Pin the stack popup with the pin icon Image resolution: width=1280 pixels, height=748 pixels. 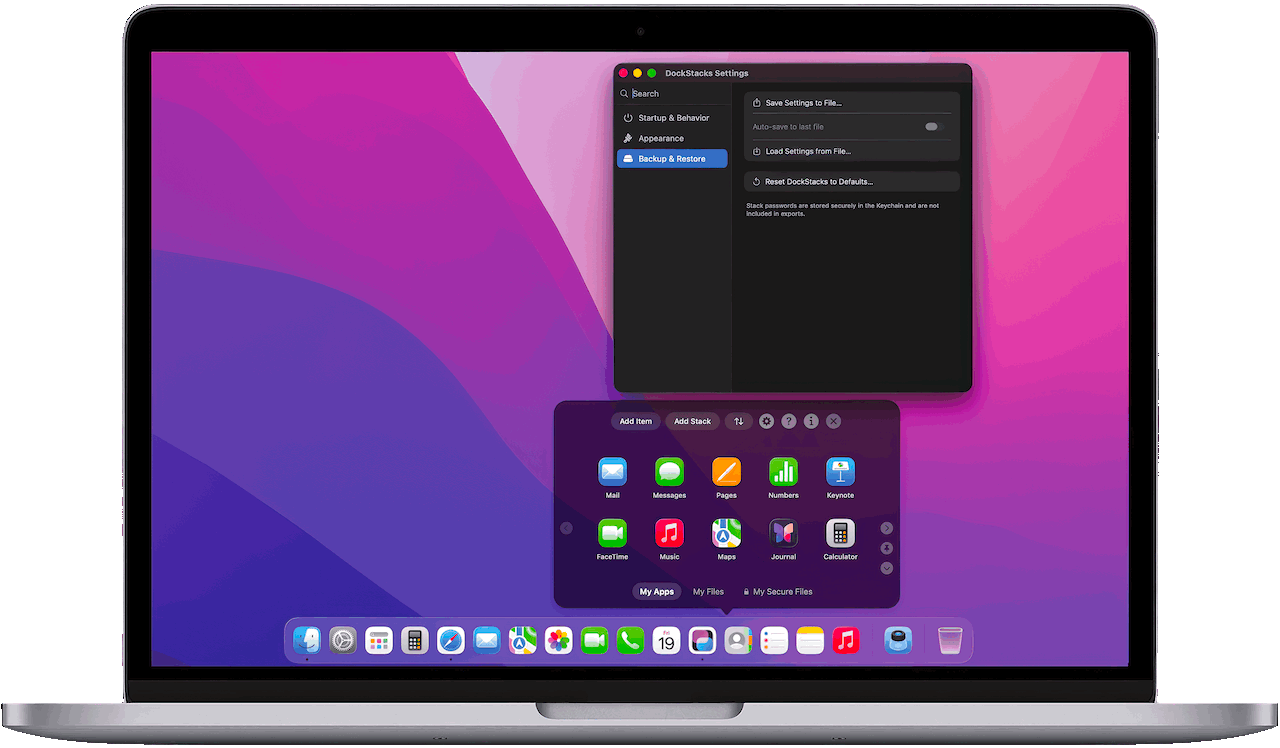(886, 548)
